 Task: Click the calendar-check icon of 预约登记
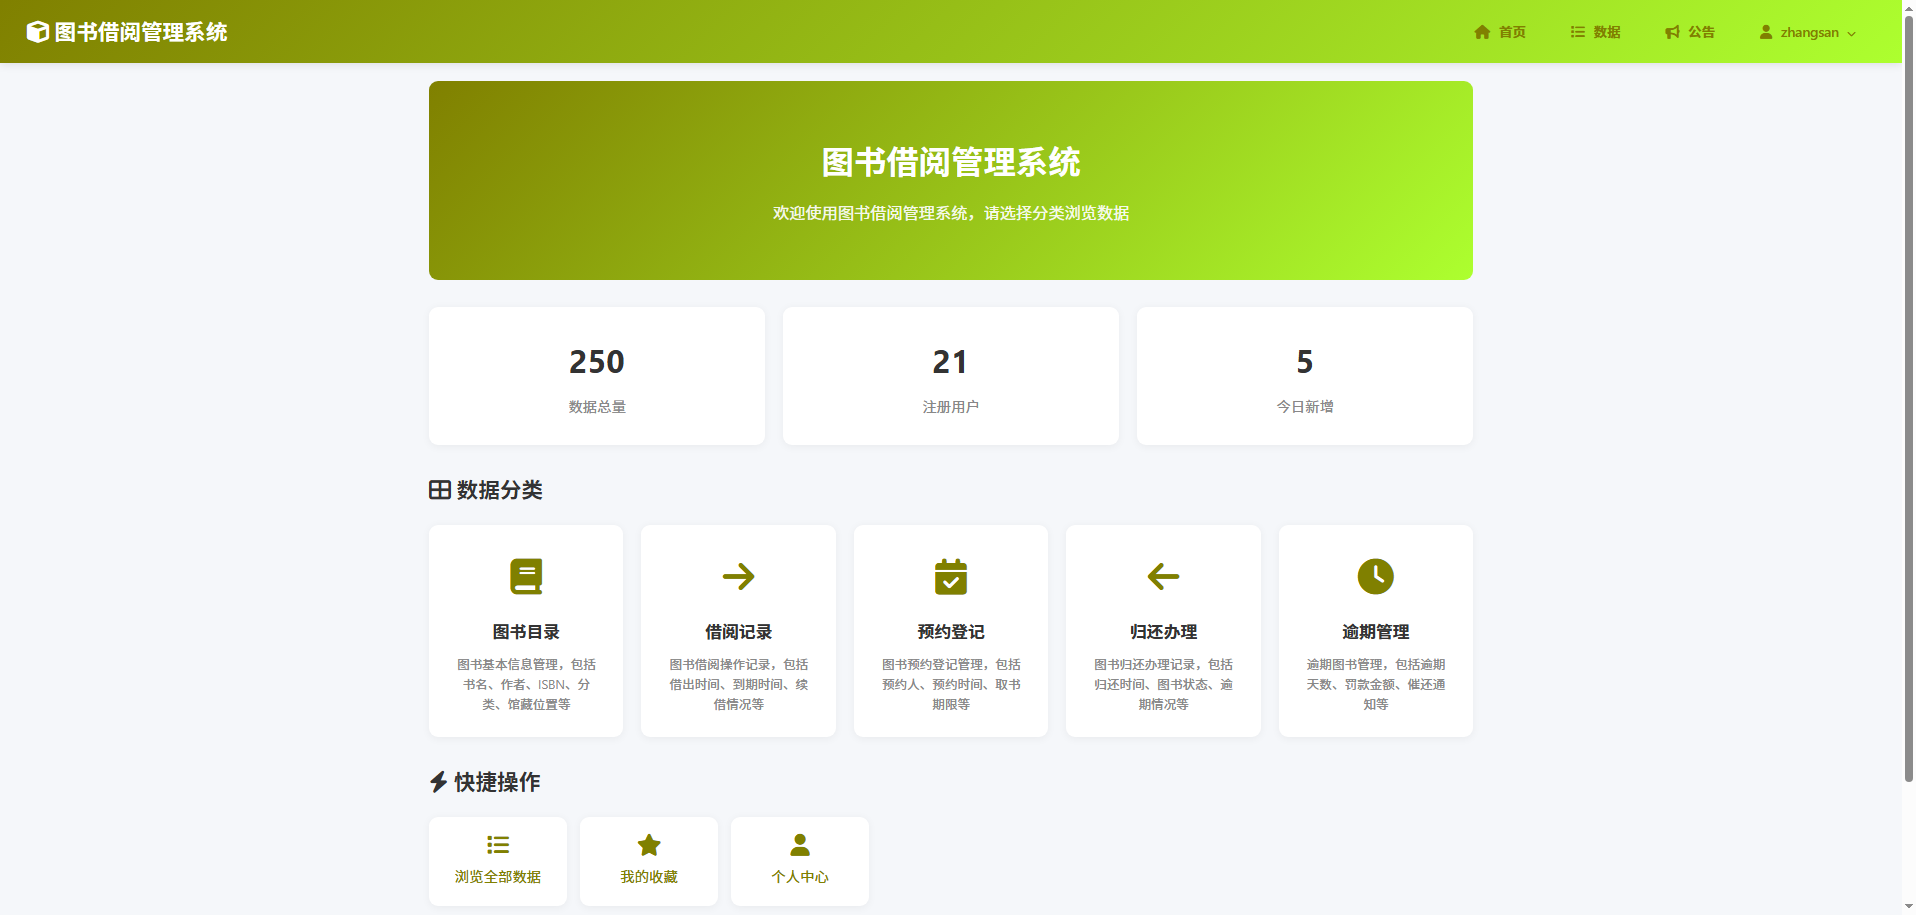951,576
